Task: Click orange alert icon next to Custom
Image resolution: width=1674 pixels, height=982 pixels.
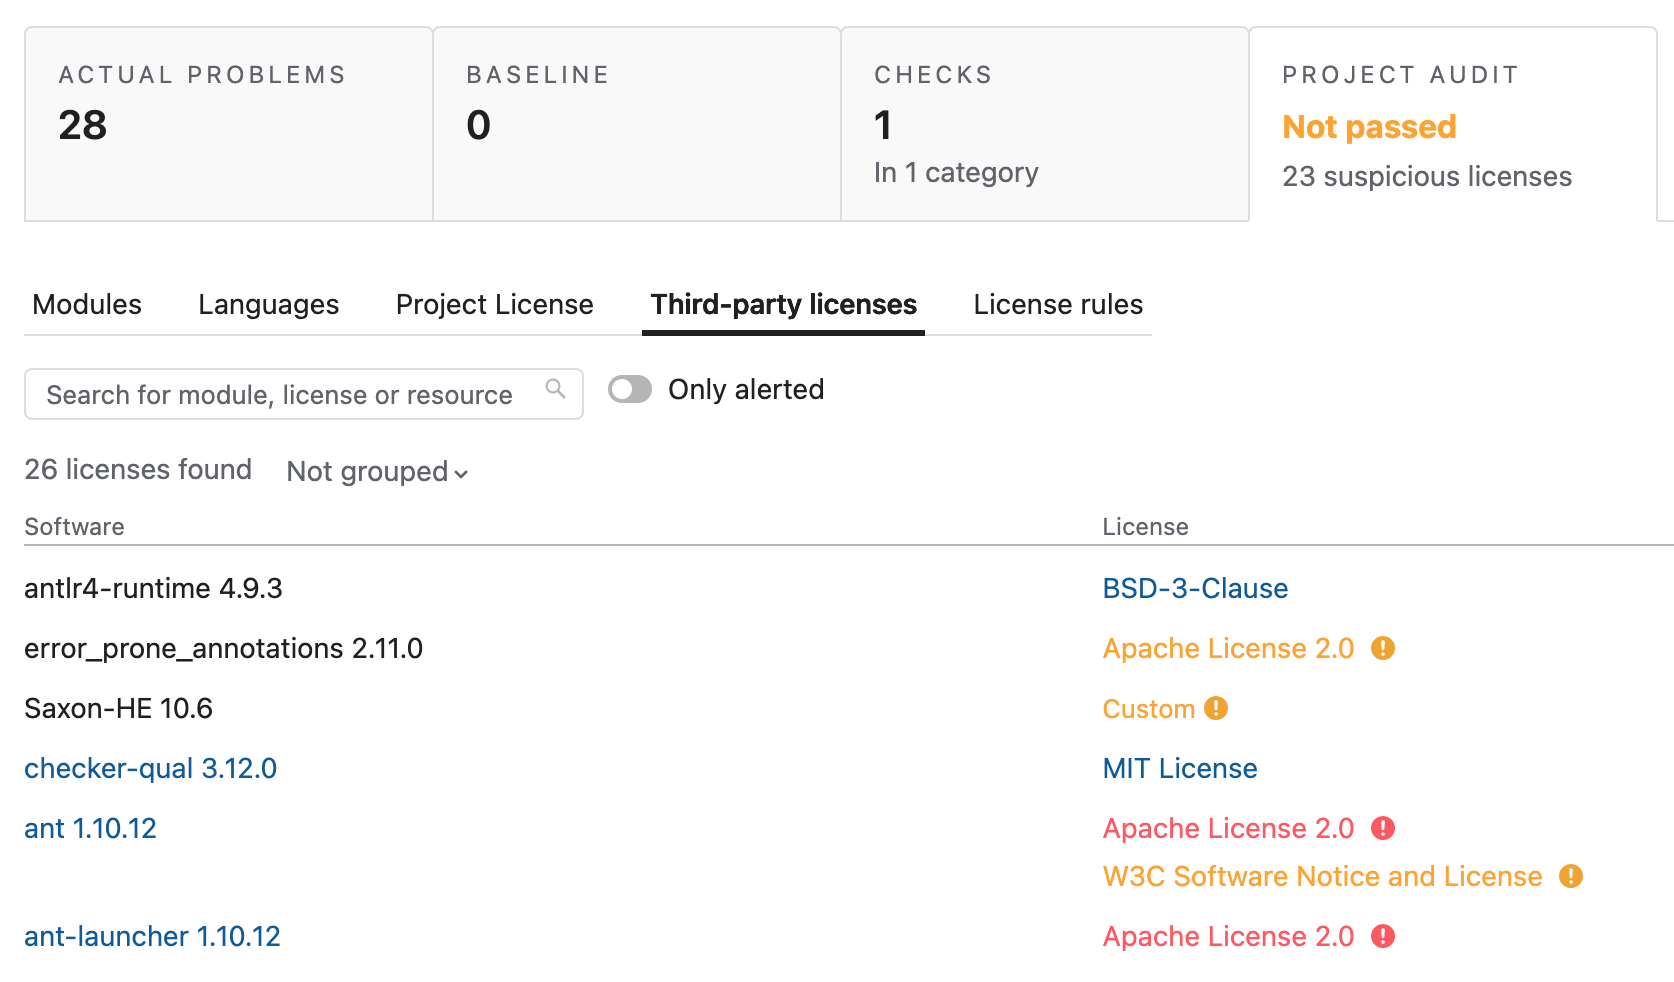Action: tap(1216, 708)
